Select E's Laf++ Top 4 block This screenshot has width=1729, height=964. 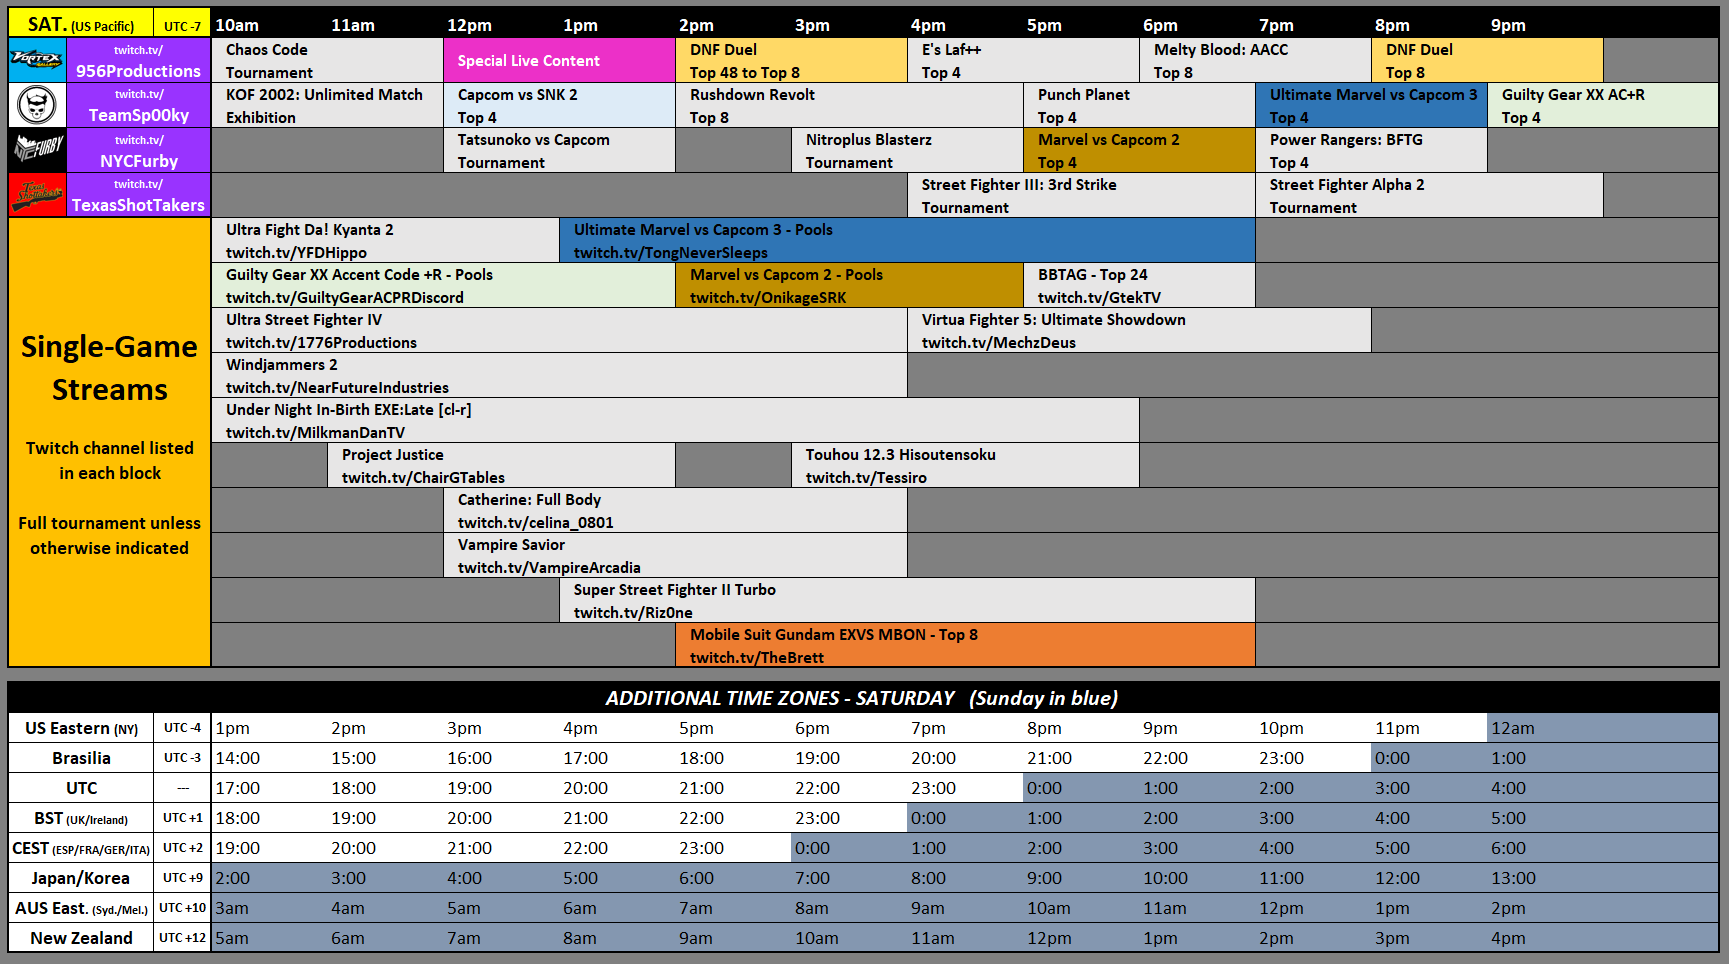[x=1023, y=60]
